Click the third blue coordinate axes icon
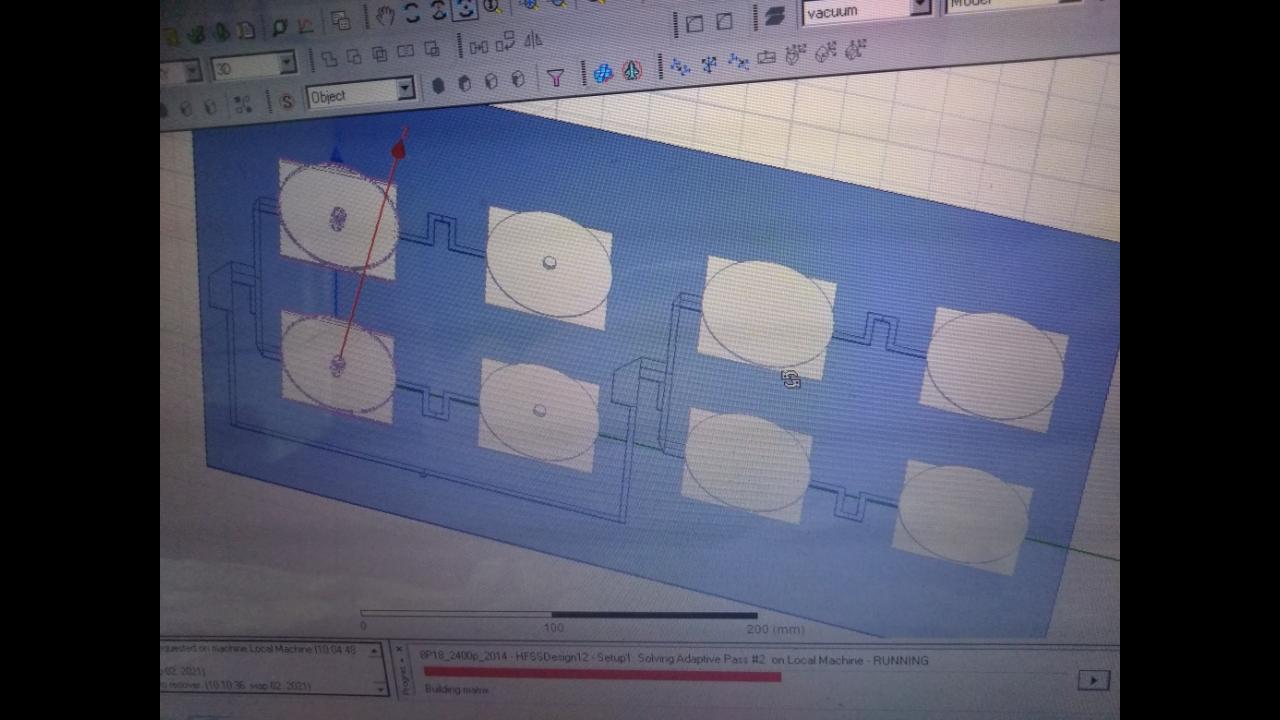Screen dimensions: 1280x720 tap(738, 62)
